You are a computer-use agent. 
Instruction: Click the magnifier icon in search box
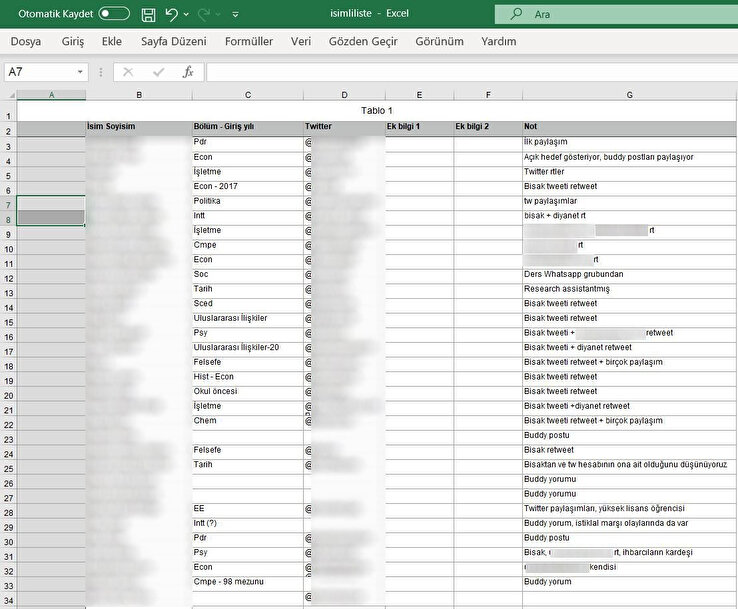[516, 15]
